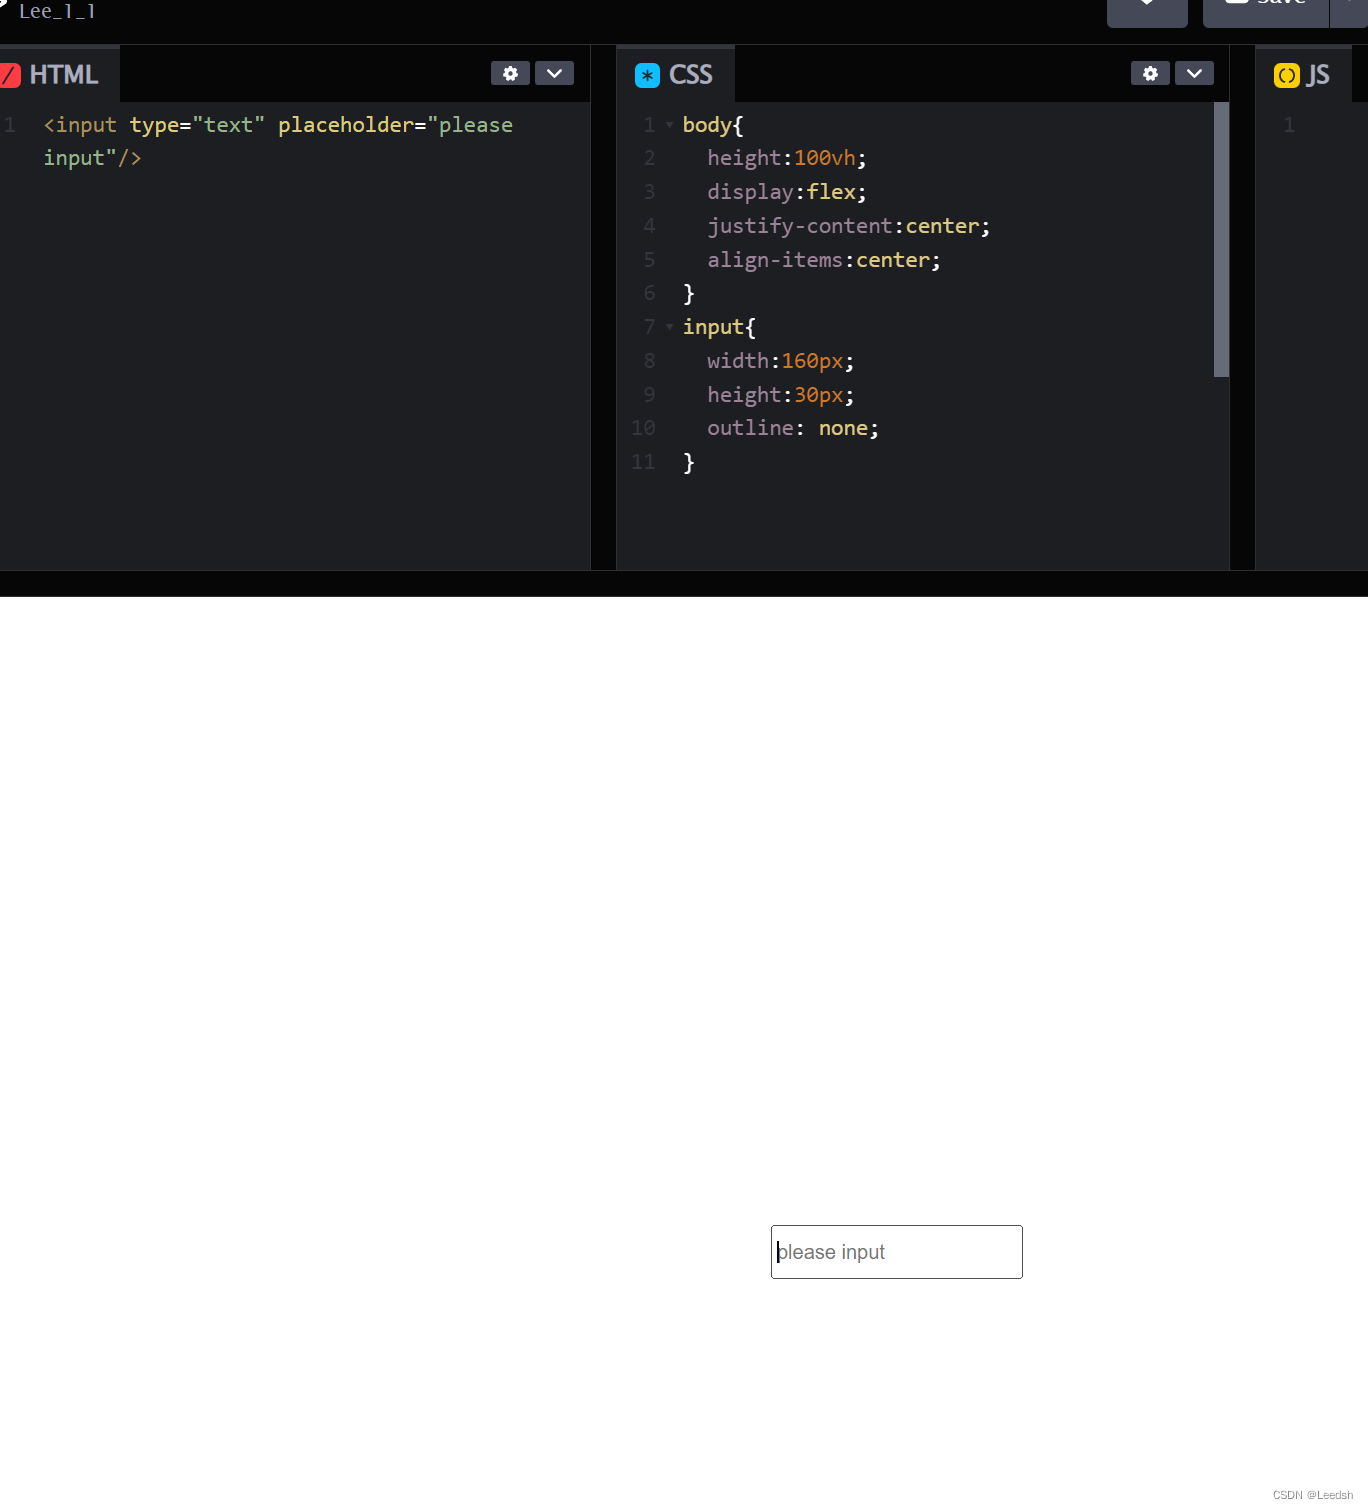
Task: Expand HTML panel dropdown chevron
Action: 554,73
